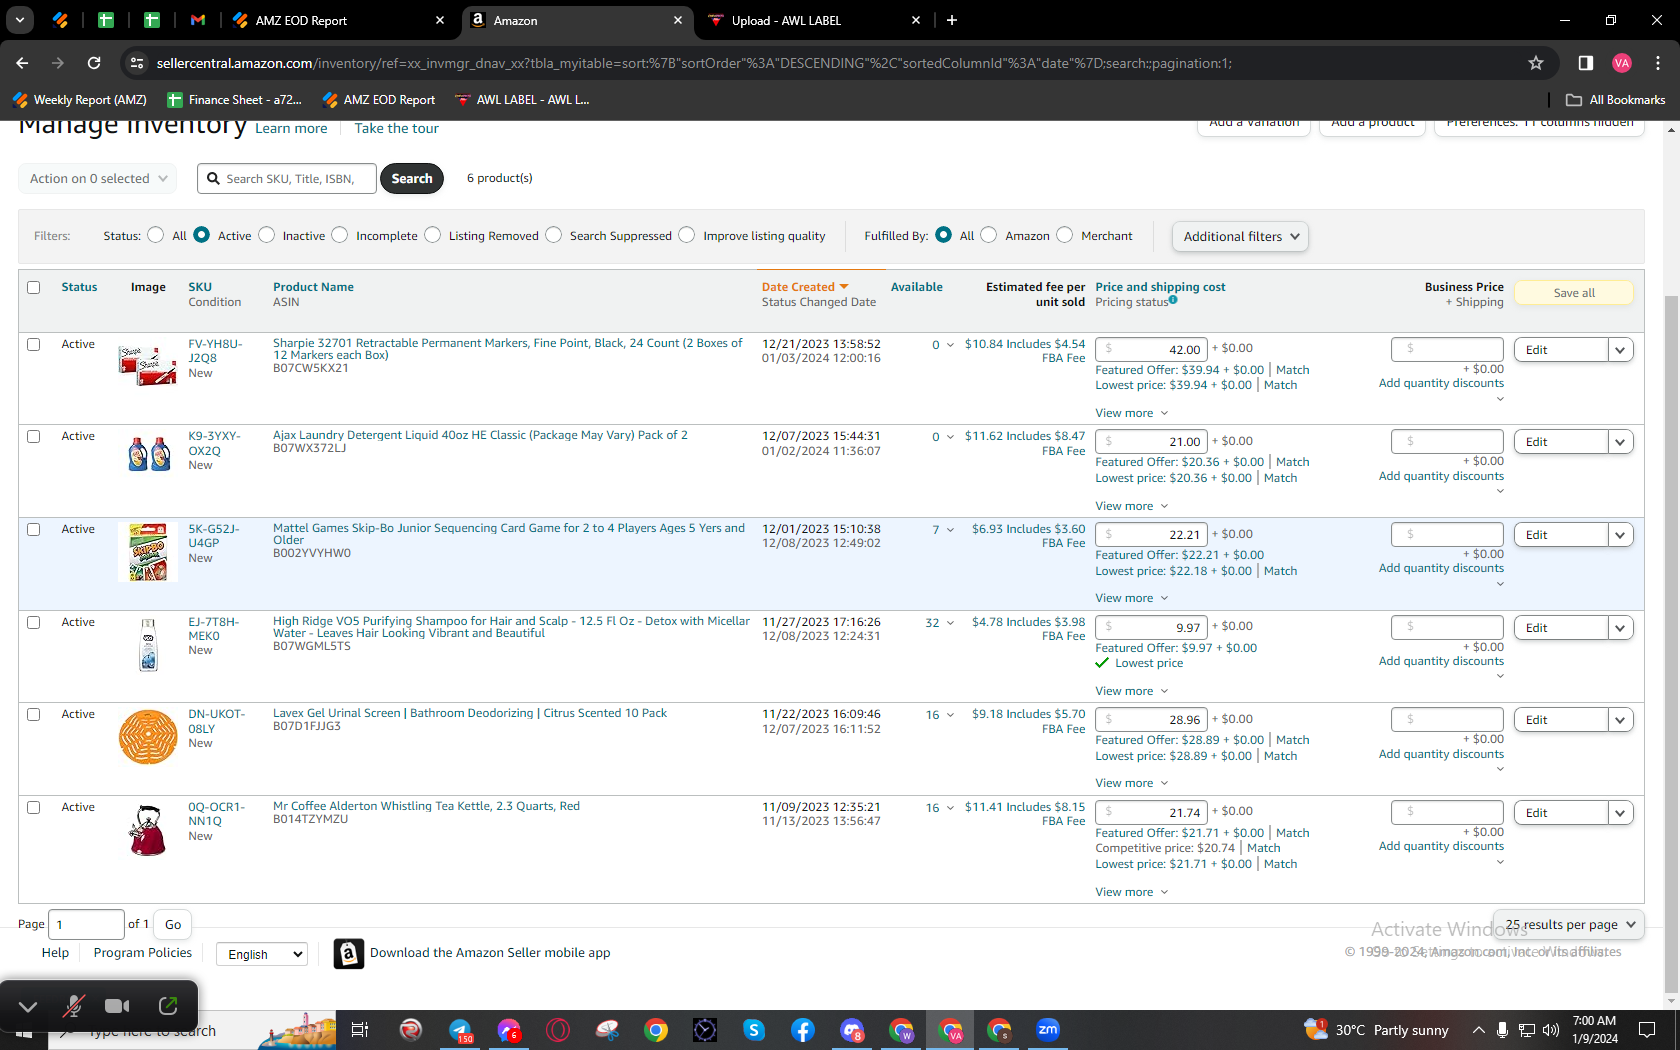Check the Lavex Urinal Screen row checkbox
The width and height of the screenshot is (1680, 1050).
(33, 715)
